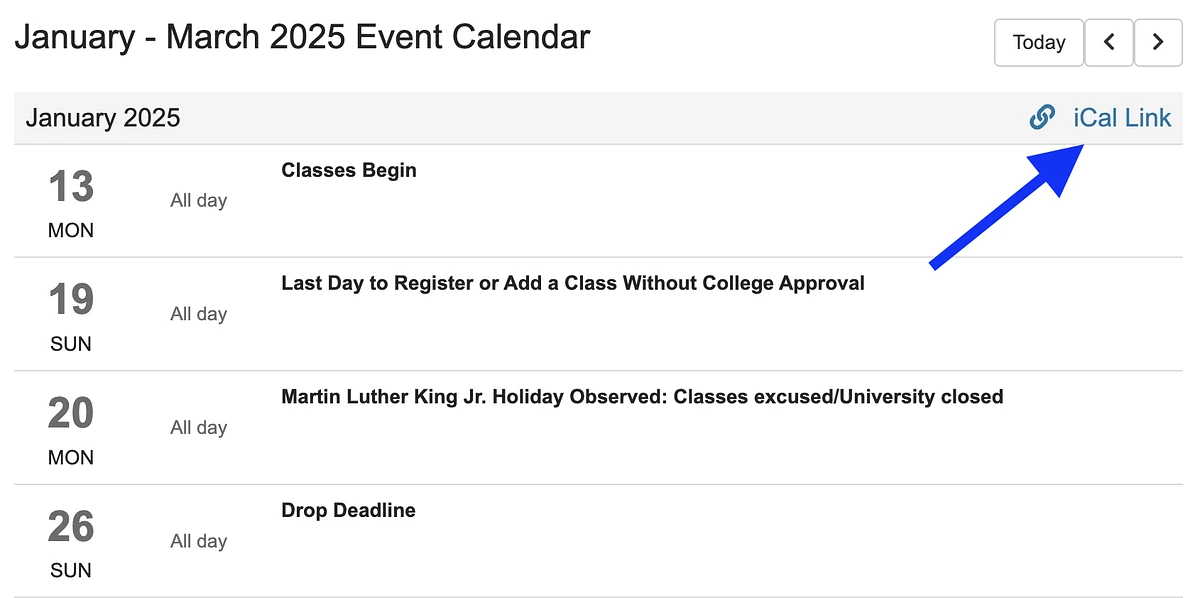Open the iCal Link
The height and width of the screenshot is (598, 1200).
point(1122,117)
